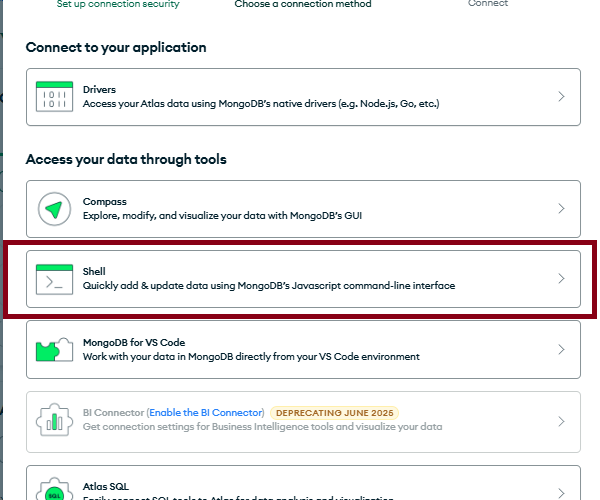Screen dimensions: 600x500
Task: Open Atlas SQL via its right chevron
Action: click(x=561, y=492)
